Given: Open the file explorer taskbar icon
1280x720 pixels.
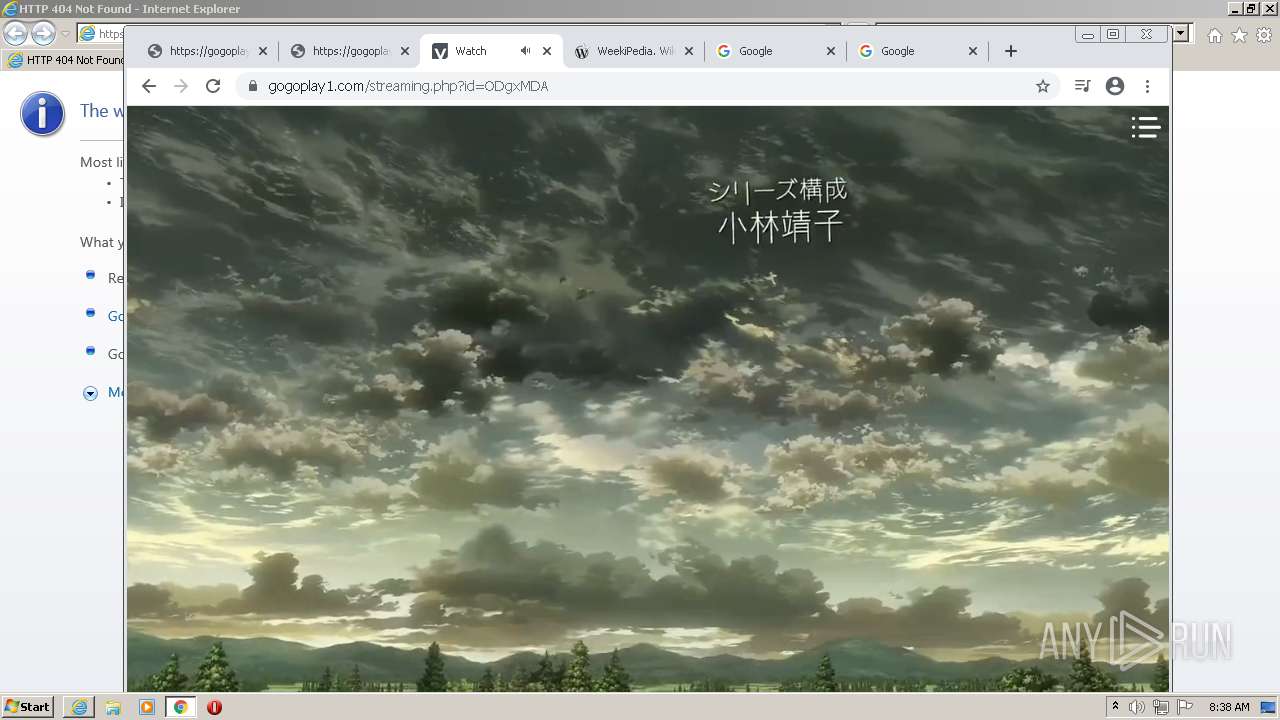Looking at the screenshot, I should pos(113,707).
